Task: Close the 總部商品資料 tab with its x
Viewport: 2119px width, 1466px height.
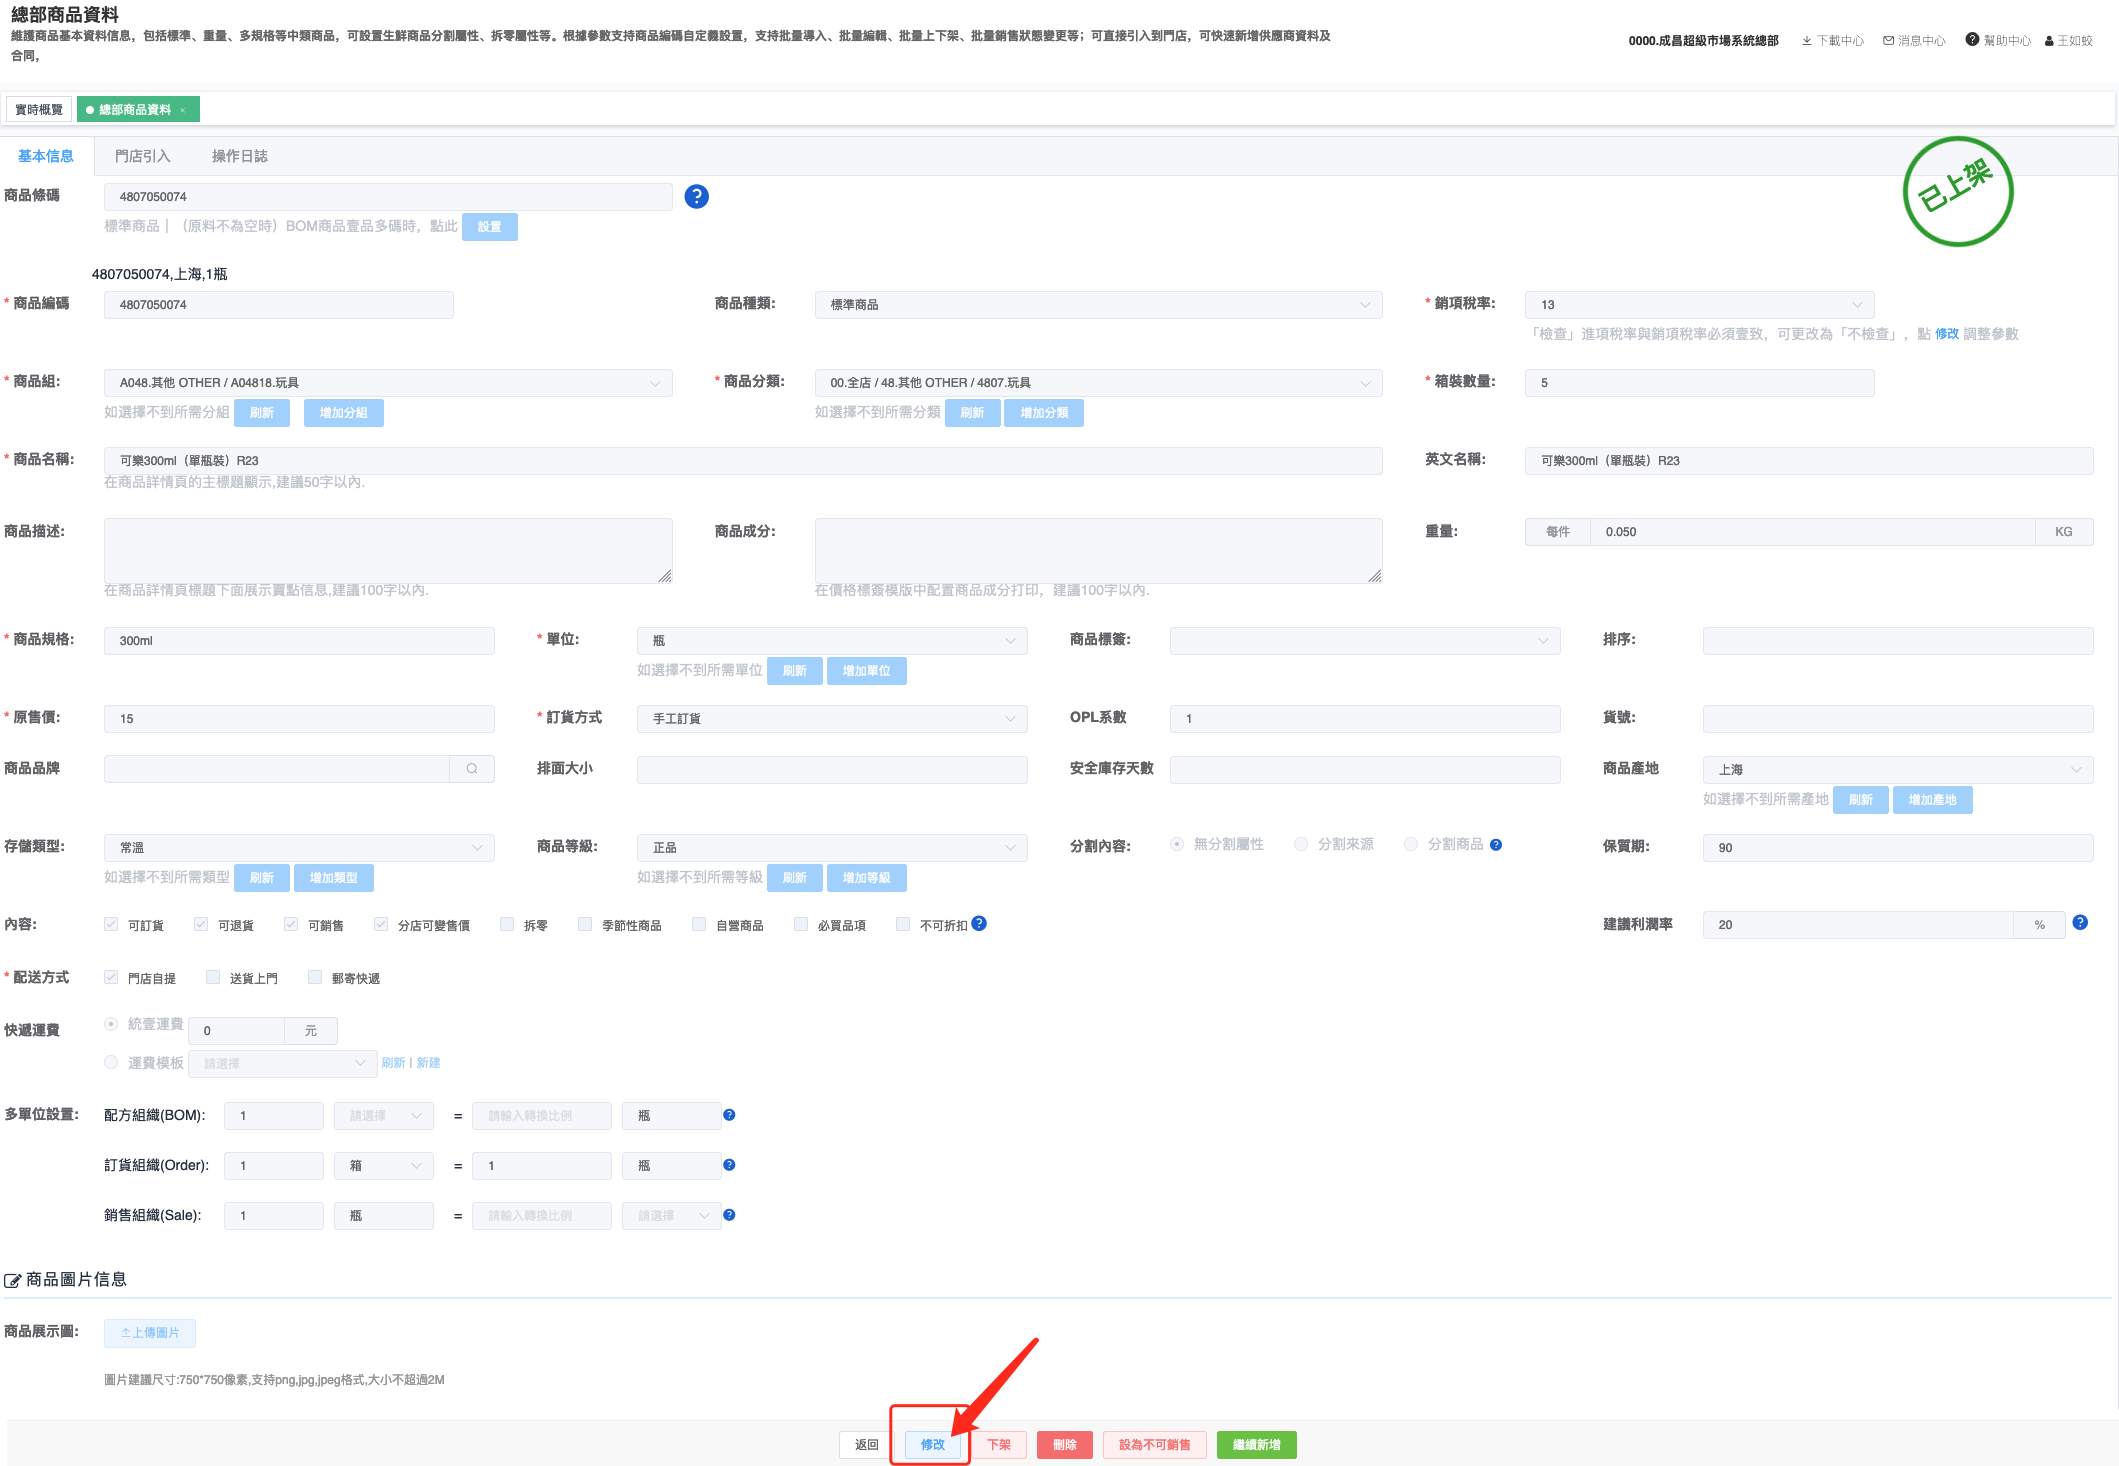Action: tap(183, 110)
